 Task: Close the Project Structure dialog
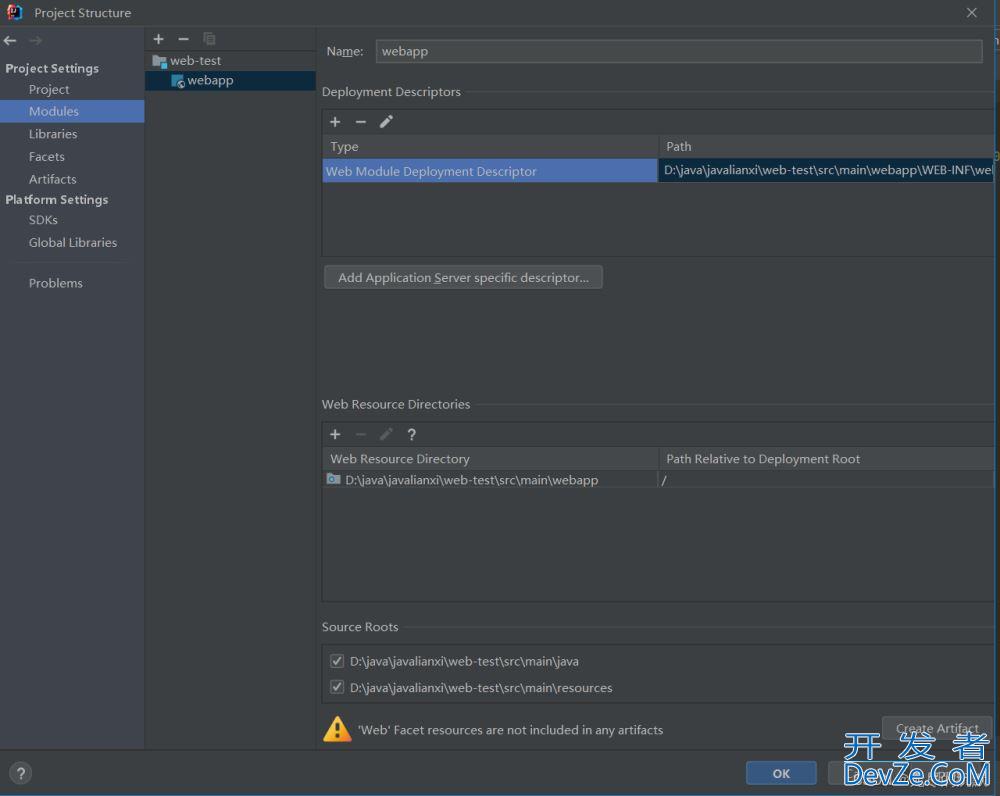pyautogui.click(x=971, y=13)
